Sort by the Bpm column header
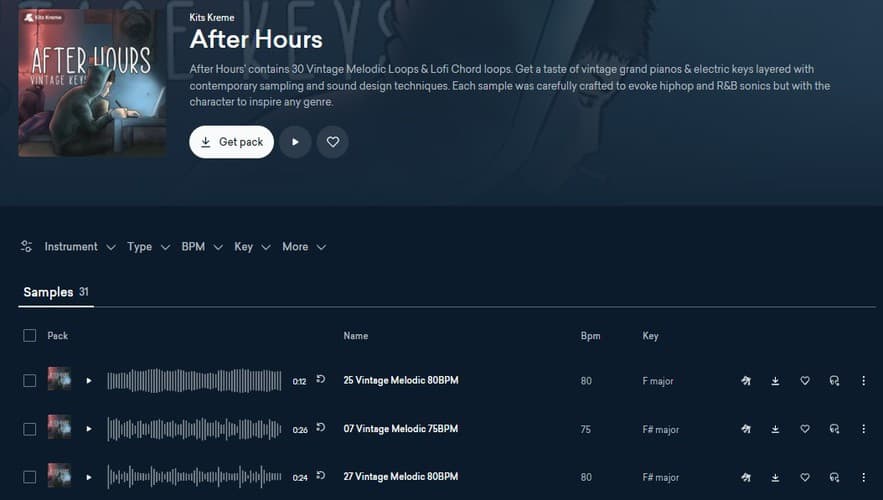Viewport: 883px width, 500px height. tap(590, 336)
